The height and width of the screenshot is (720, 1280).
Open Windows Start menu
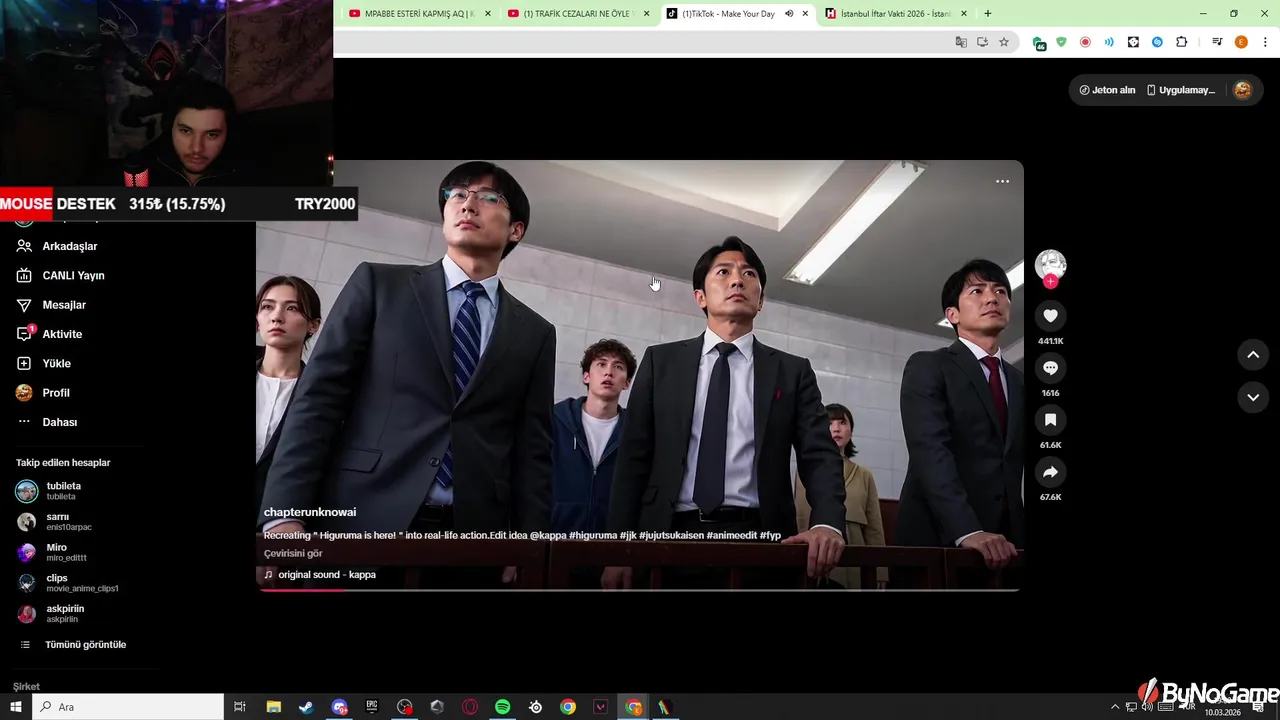[x=16, y=707]
